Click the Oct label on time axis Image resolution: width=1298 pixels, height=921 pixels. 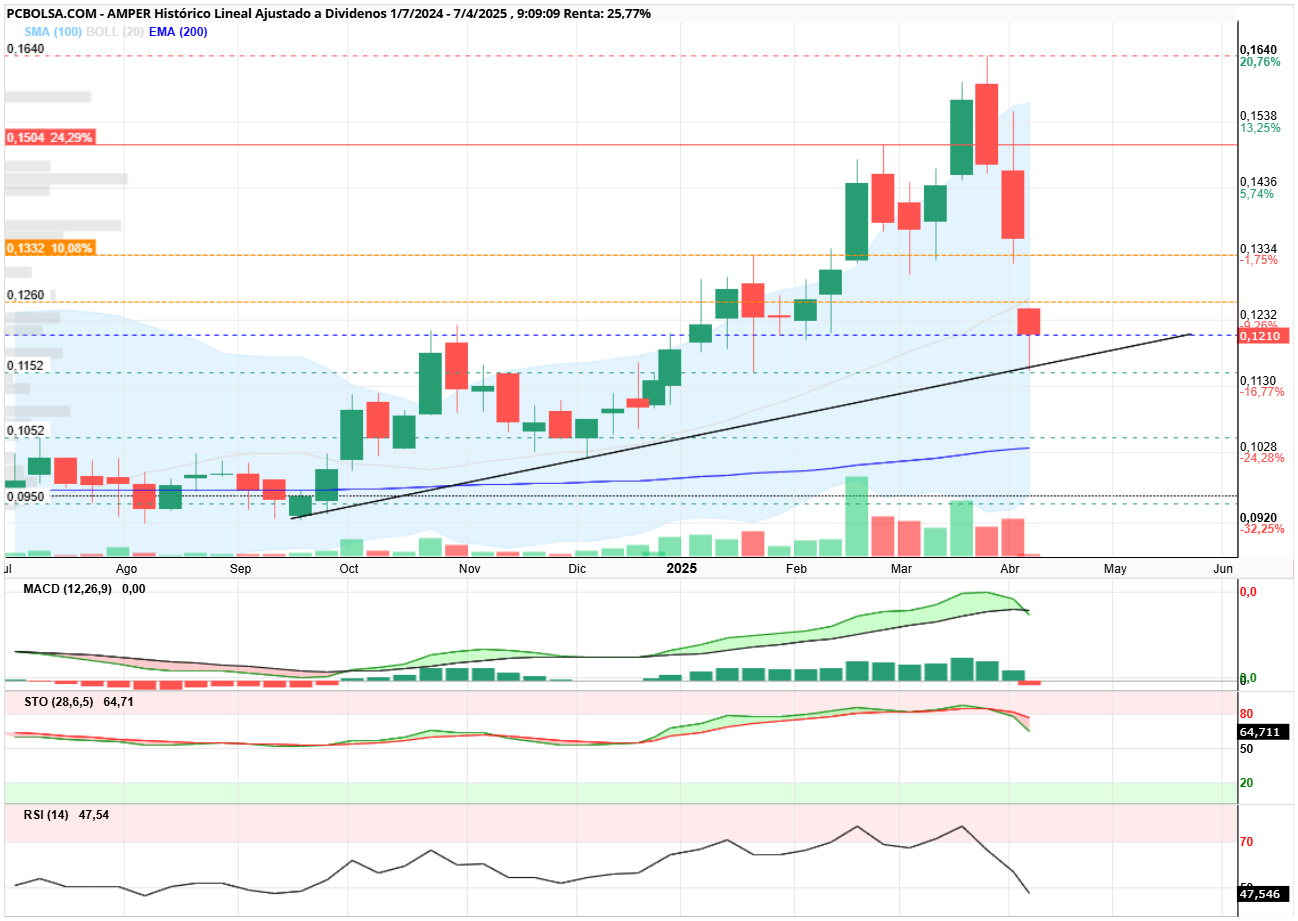(x=348, y=568)
